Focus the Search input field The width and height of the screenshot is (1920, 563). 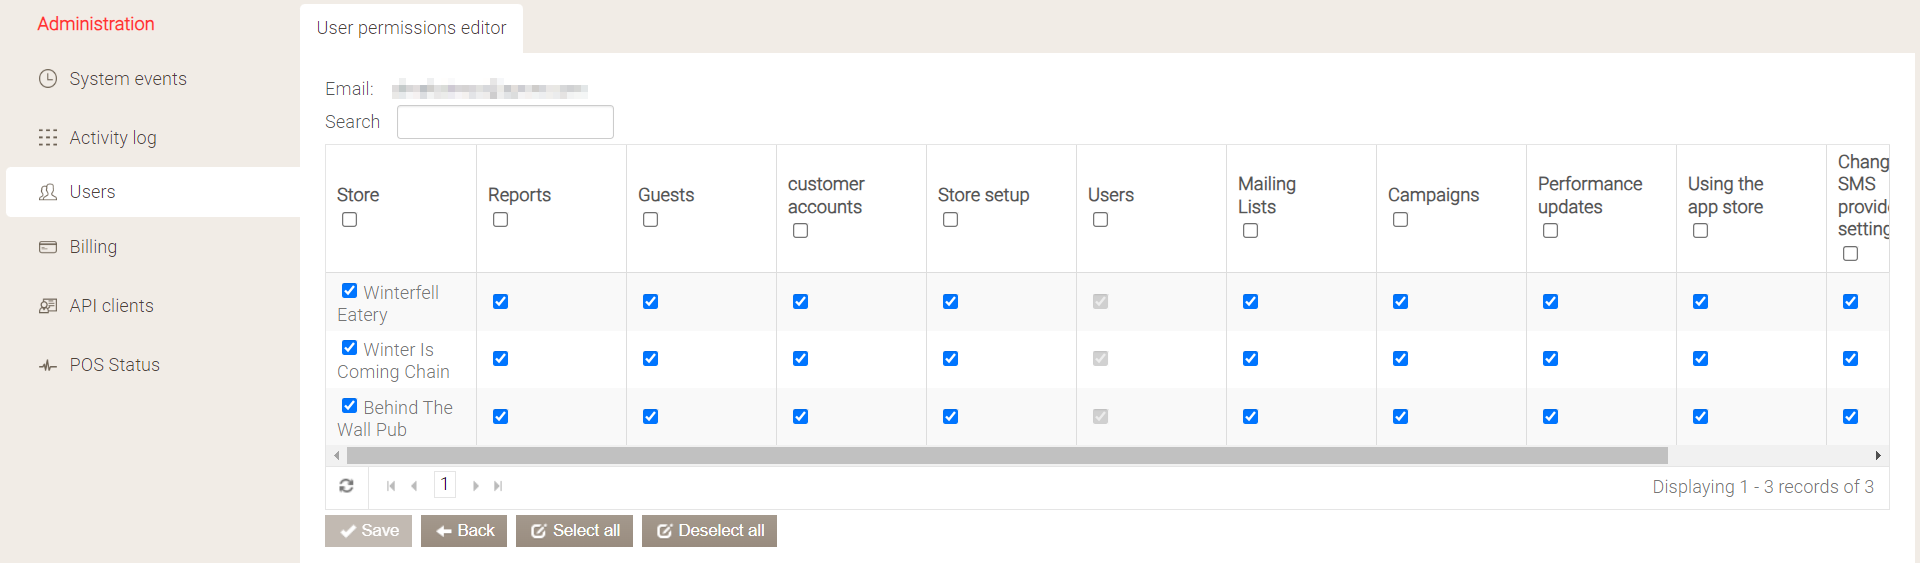pos(505,122)
